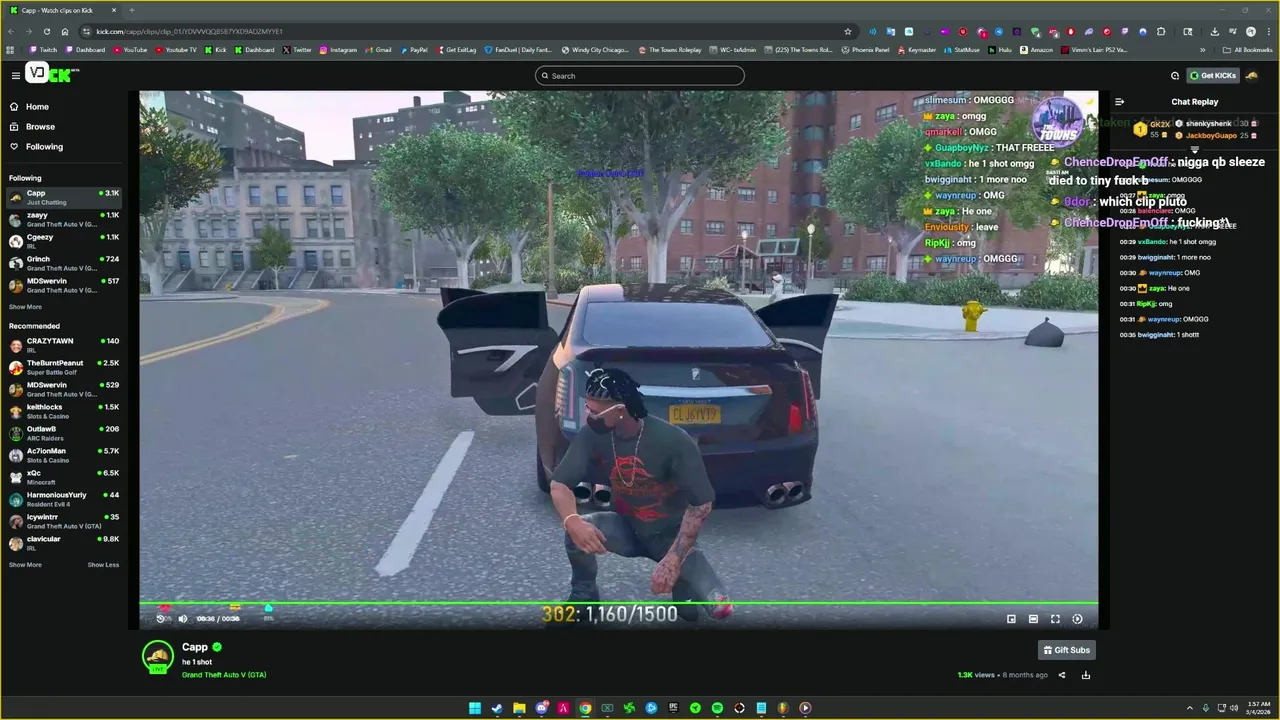Open Windows Start menu
This screenshot has height=720, width=1280.
click(x=475, y=708)
